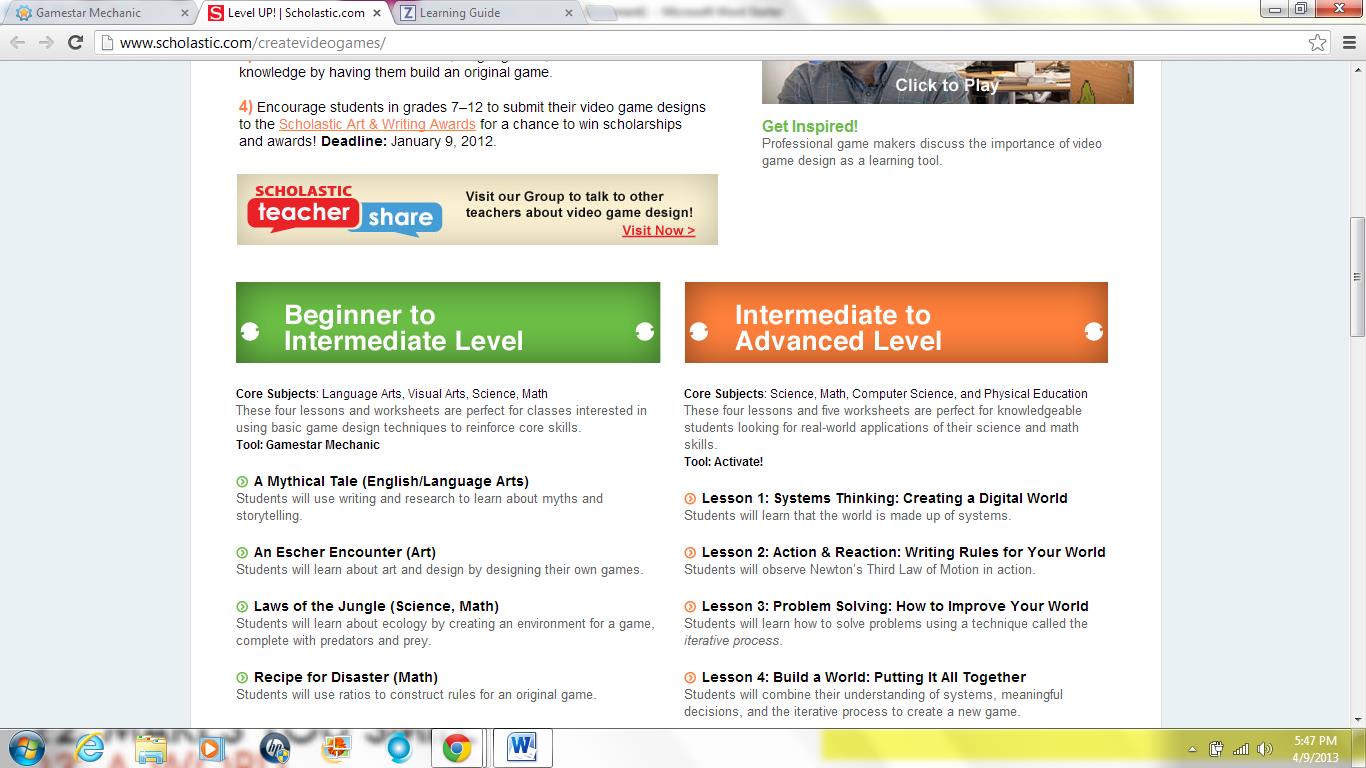1366x768 pixels.
Task: Go back using the browser back arrow
Action: tap(18, 43)
